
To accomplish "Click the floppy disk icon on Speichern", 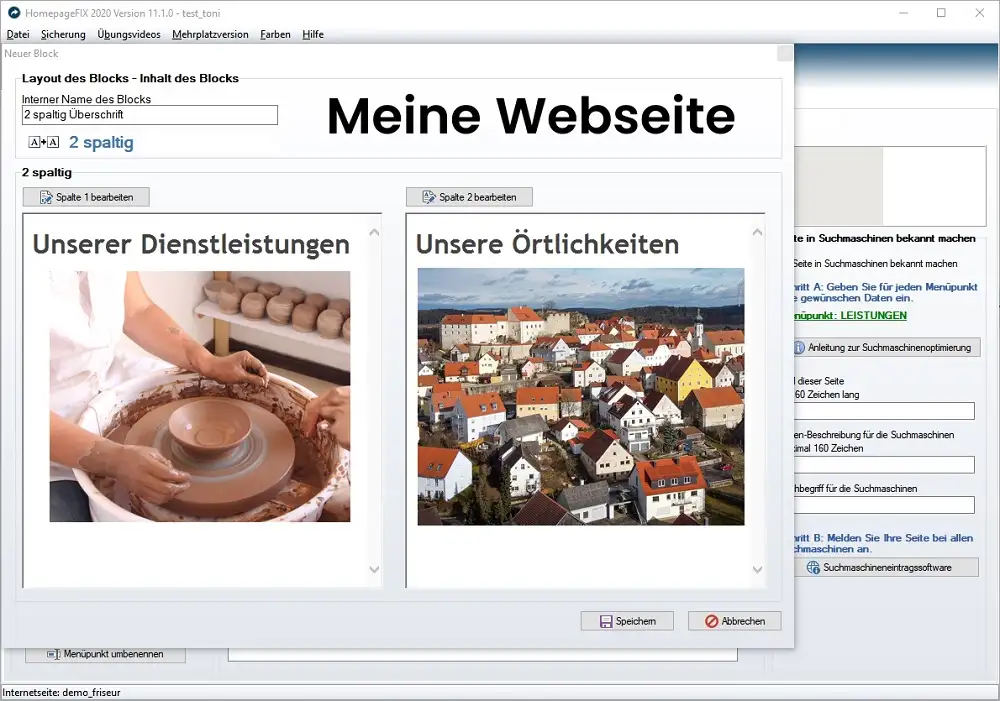I will pos(606,621).
